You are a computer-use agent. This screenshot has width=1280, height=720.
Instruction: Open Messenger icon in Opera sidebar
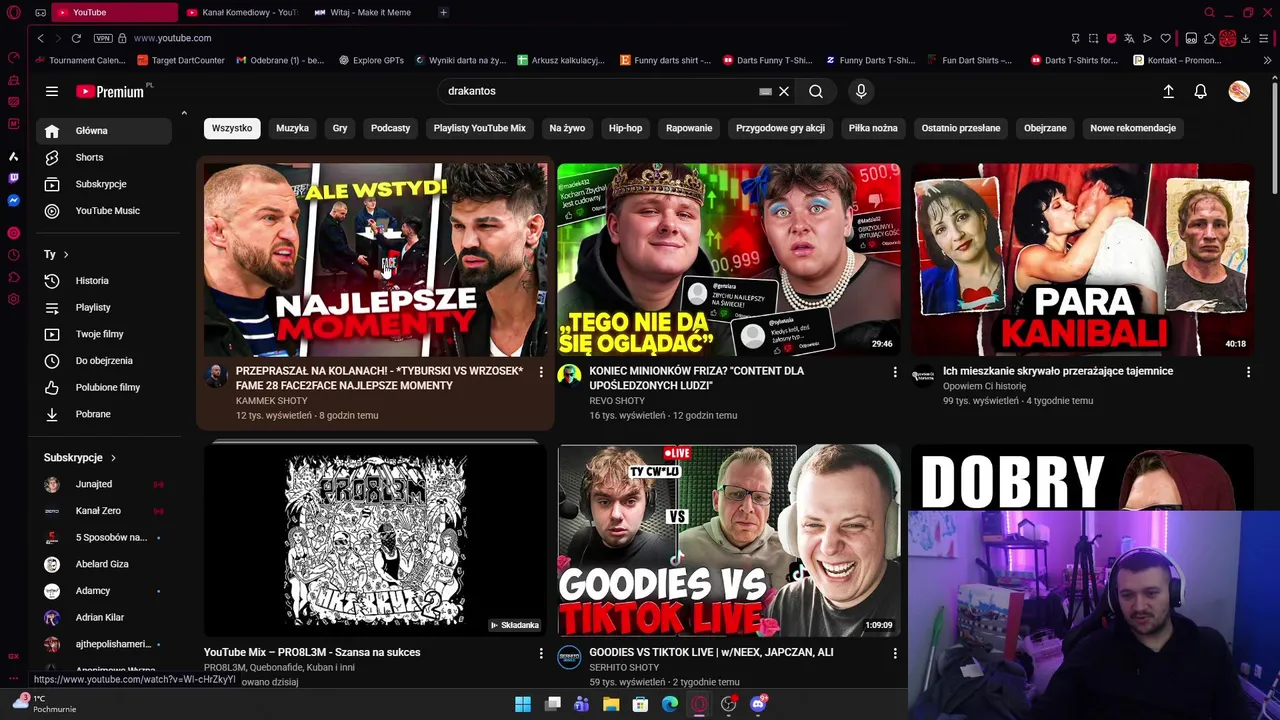[13, 200]
